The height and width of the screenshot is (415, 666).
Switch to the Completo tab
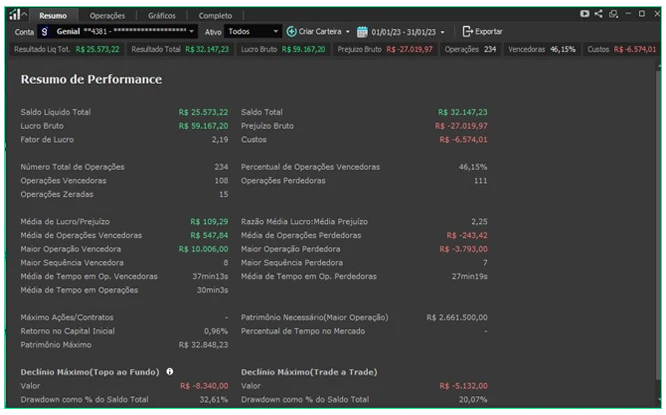[x=215, y=16]
